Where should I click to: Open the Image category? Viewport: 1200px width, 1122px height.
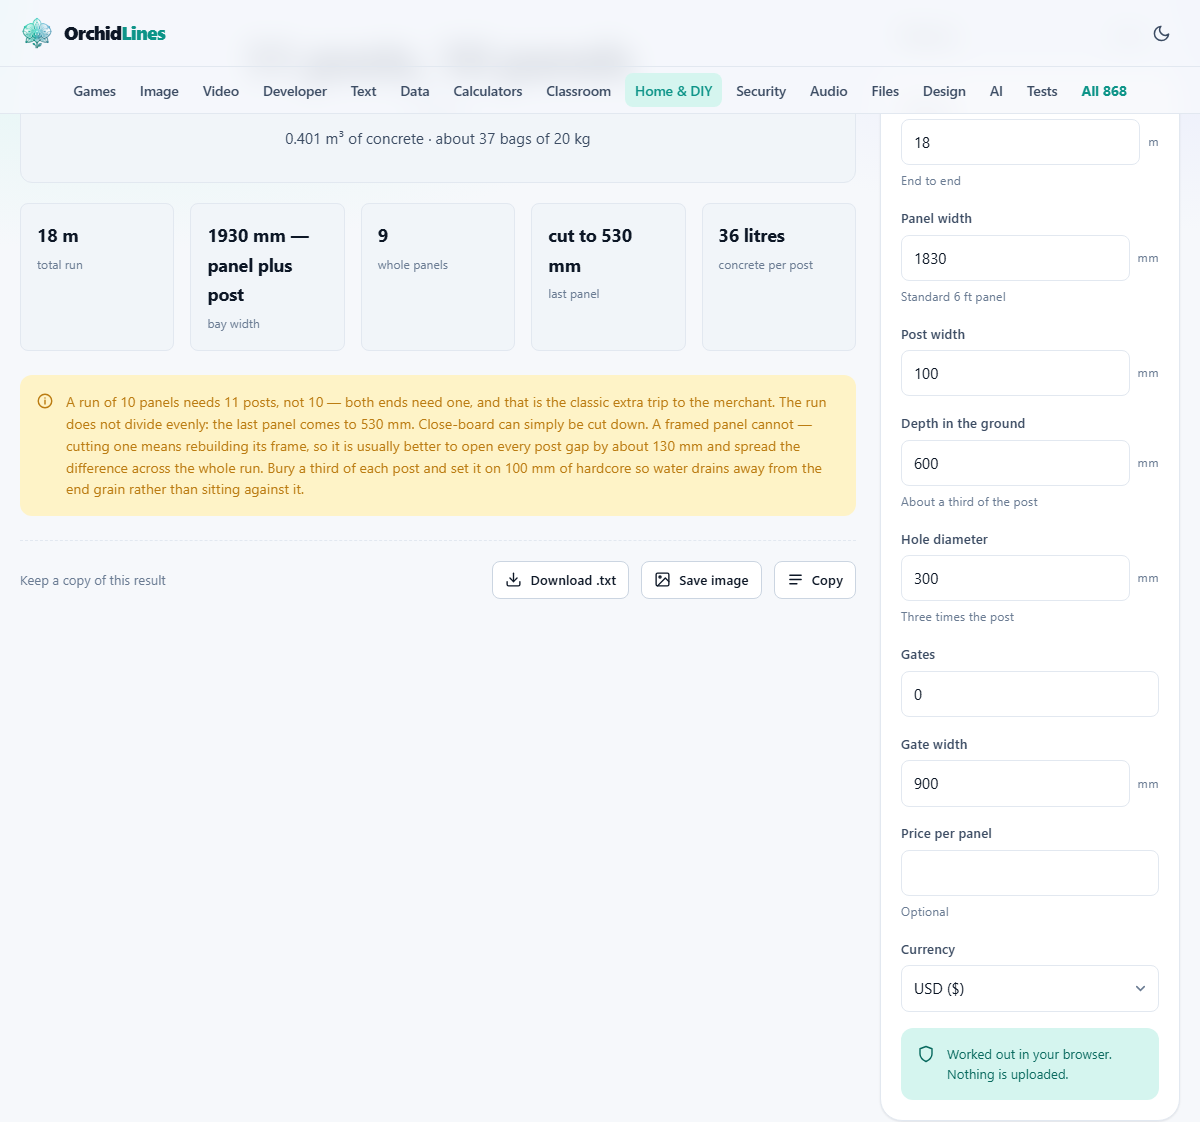click(x=159, y=91)
